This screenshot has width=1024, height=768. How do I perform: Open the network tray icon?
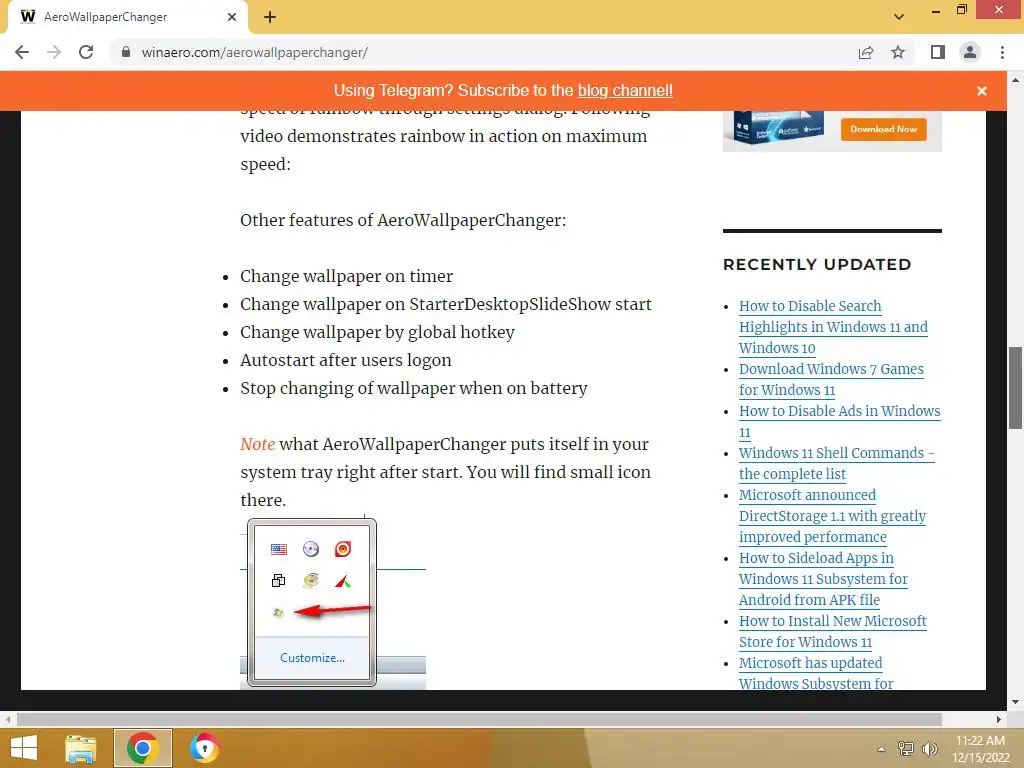click(905, 749)
